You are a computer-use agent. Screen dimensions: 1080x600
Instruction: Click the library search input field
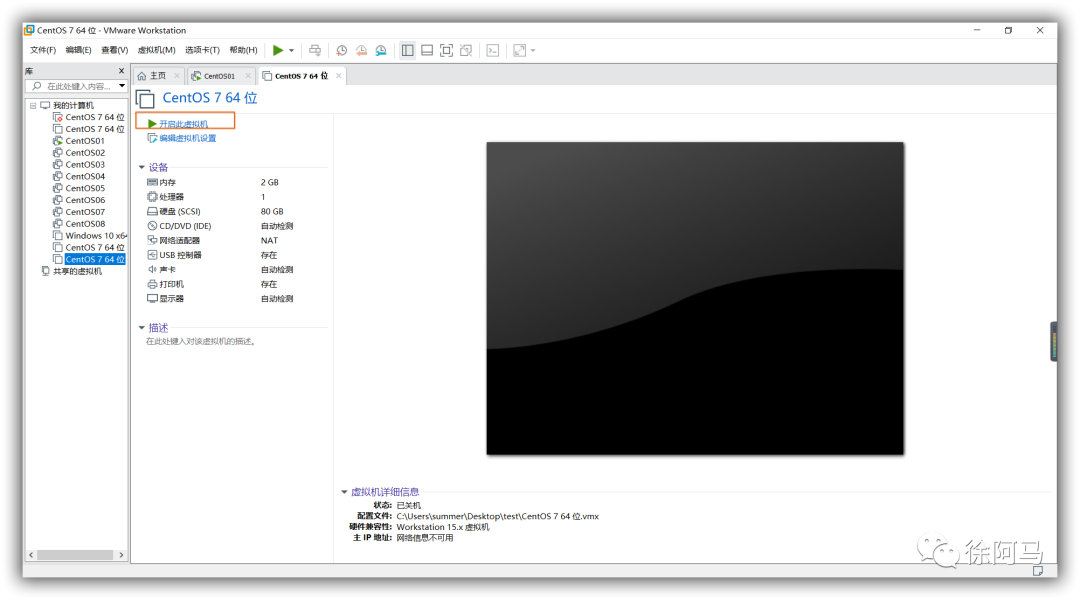[x=79, y=86]
